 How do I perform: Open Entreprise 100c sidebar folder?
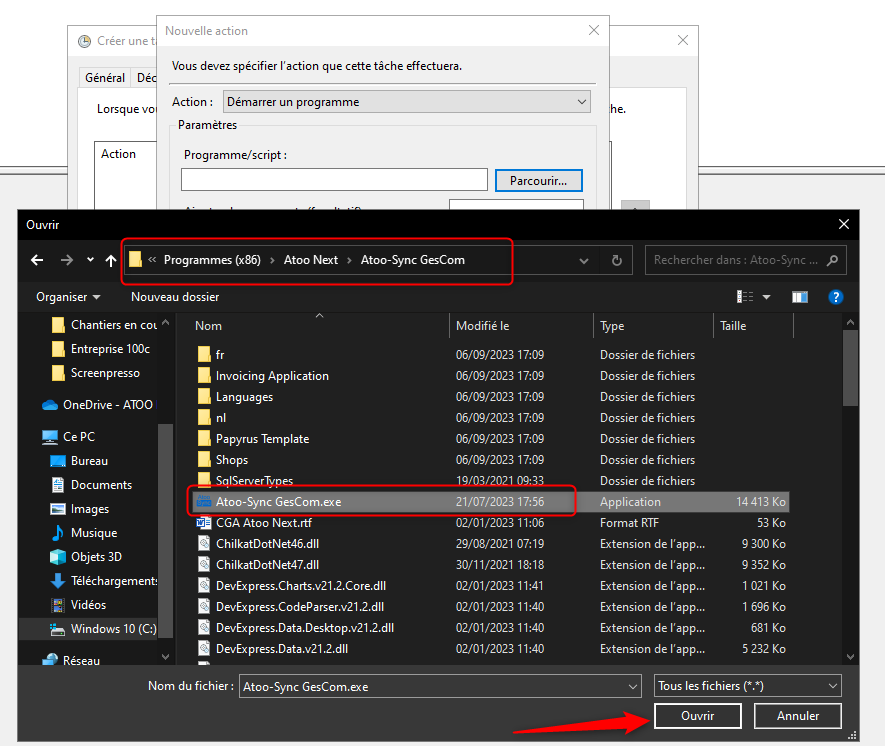click(101, 349)
